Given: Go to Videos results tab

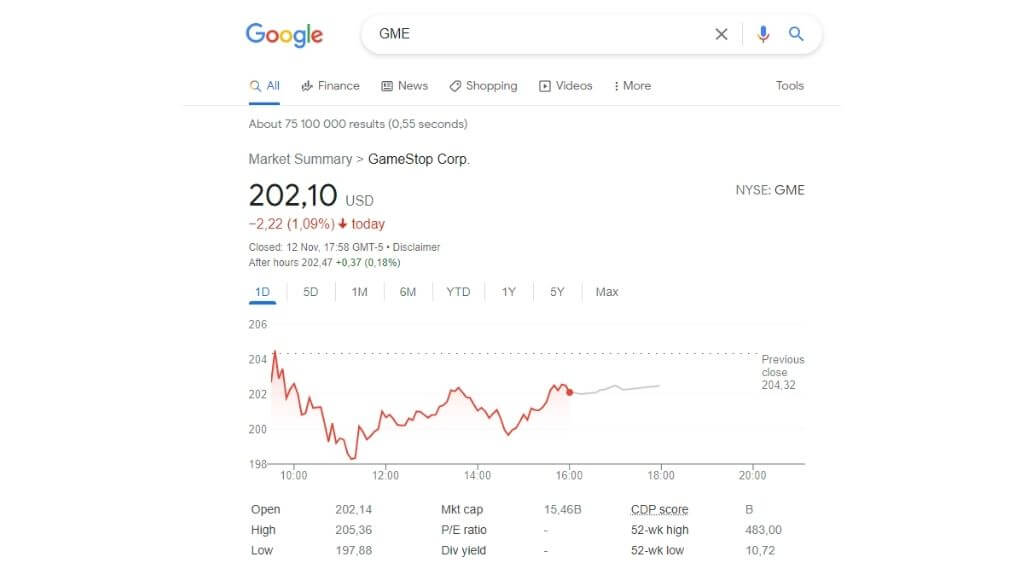Looking at the screenshot, I should (x=566, y=86).
